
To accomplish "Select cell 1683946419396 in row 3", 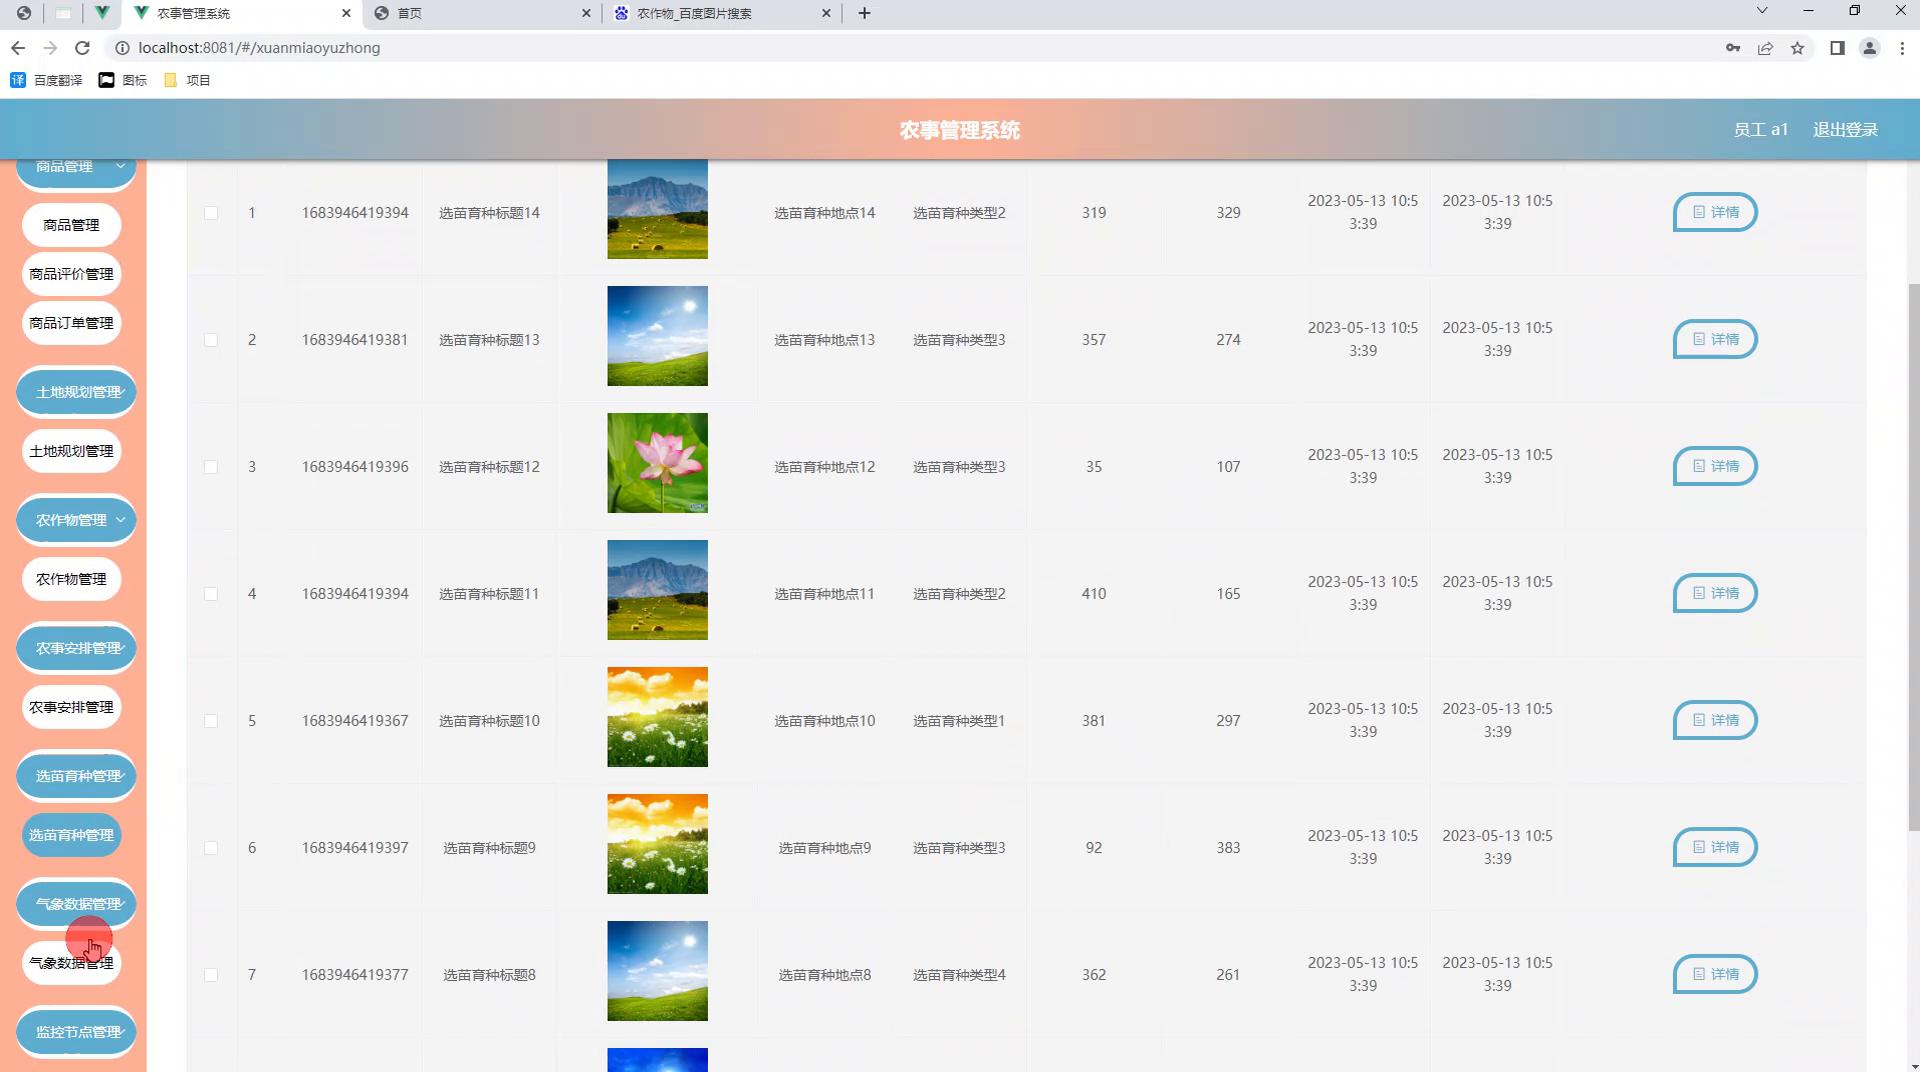I will (x=355, y=467).
